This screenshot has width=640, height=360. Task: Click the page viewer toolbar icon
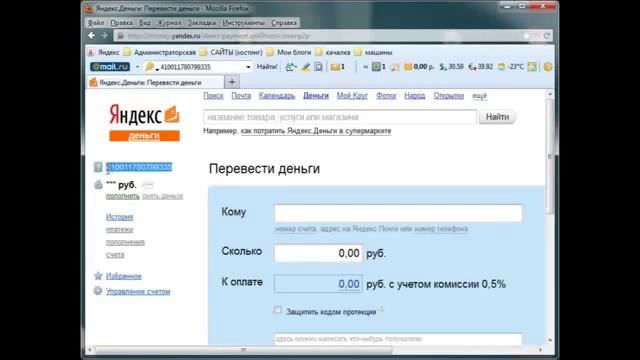(x=318, y=67)
